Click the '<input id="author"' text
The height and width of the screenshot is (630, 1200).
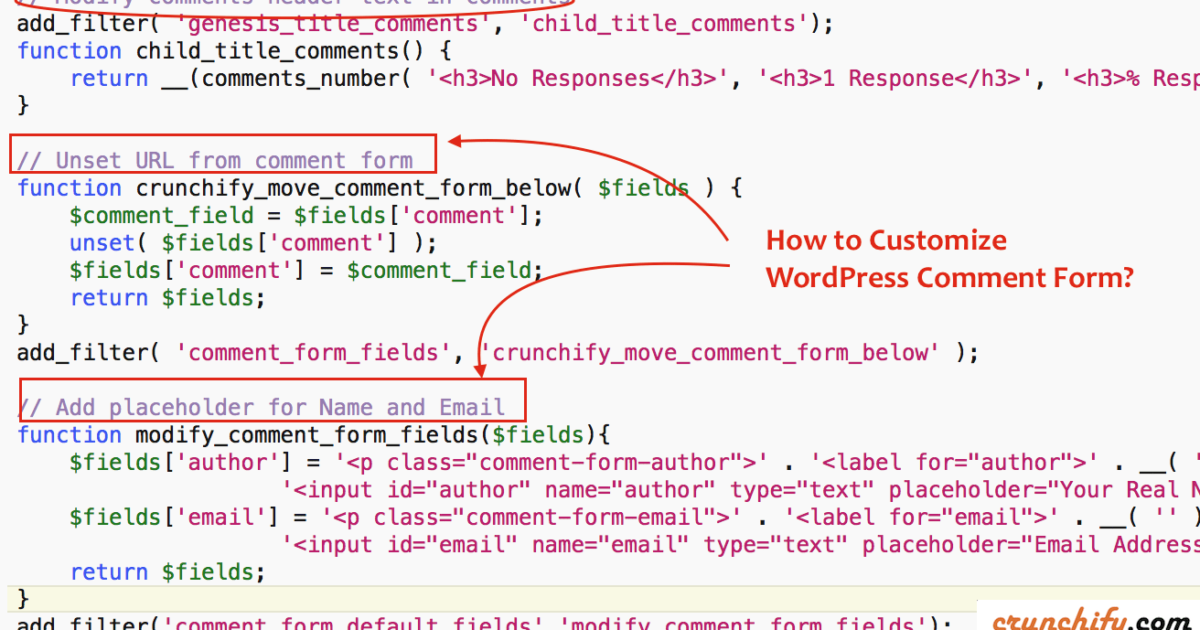(x=408, y=490)
